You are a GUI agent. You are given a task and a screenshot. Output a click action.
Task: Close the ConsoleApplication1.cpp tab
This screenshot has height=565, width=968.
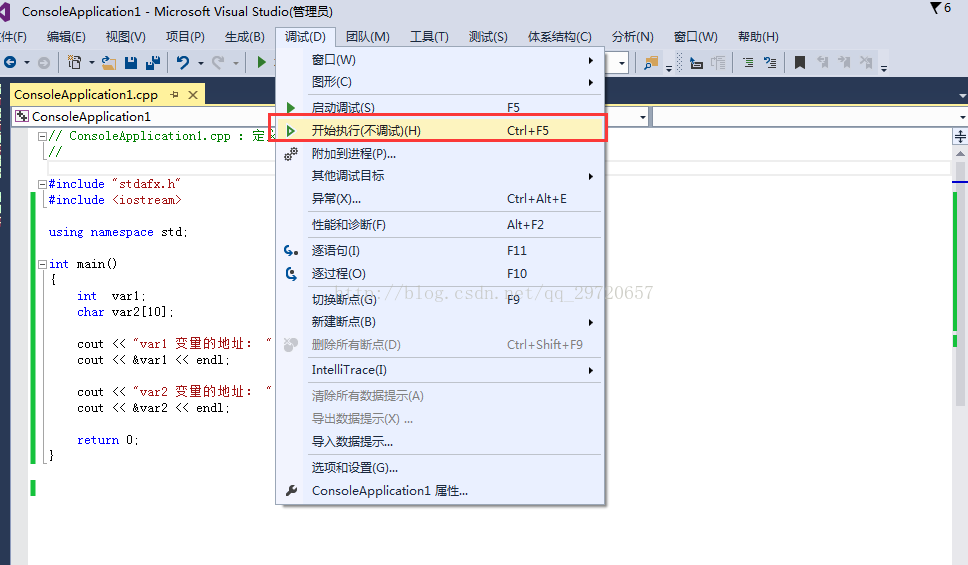point(193,94)
